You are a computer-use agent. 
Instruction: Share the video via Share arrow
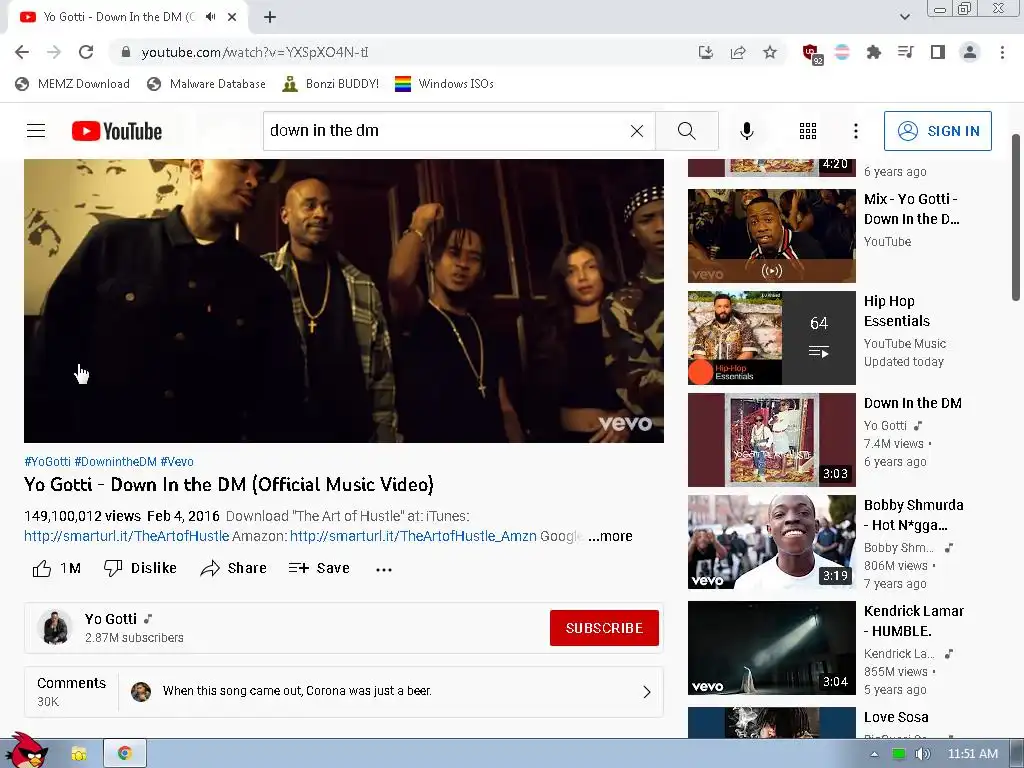(234, 568)
